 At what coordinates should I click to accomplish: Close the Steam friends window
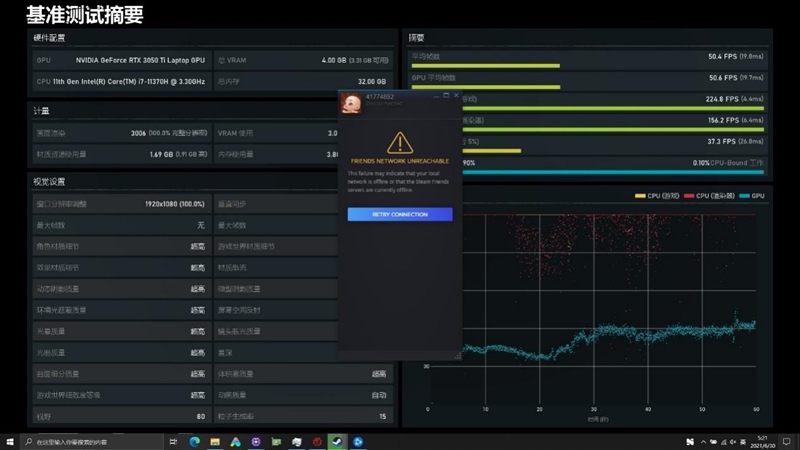coord(457,95)
